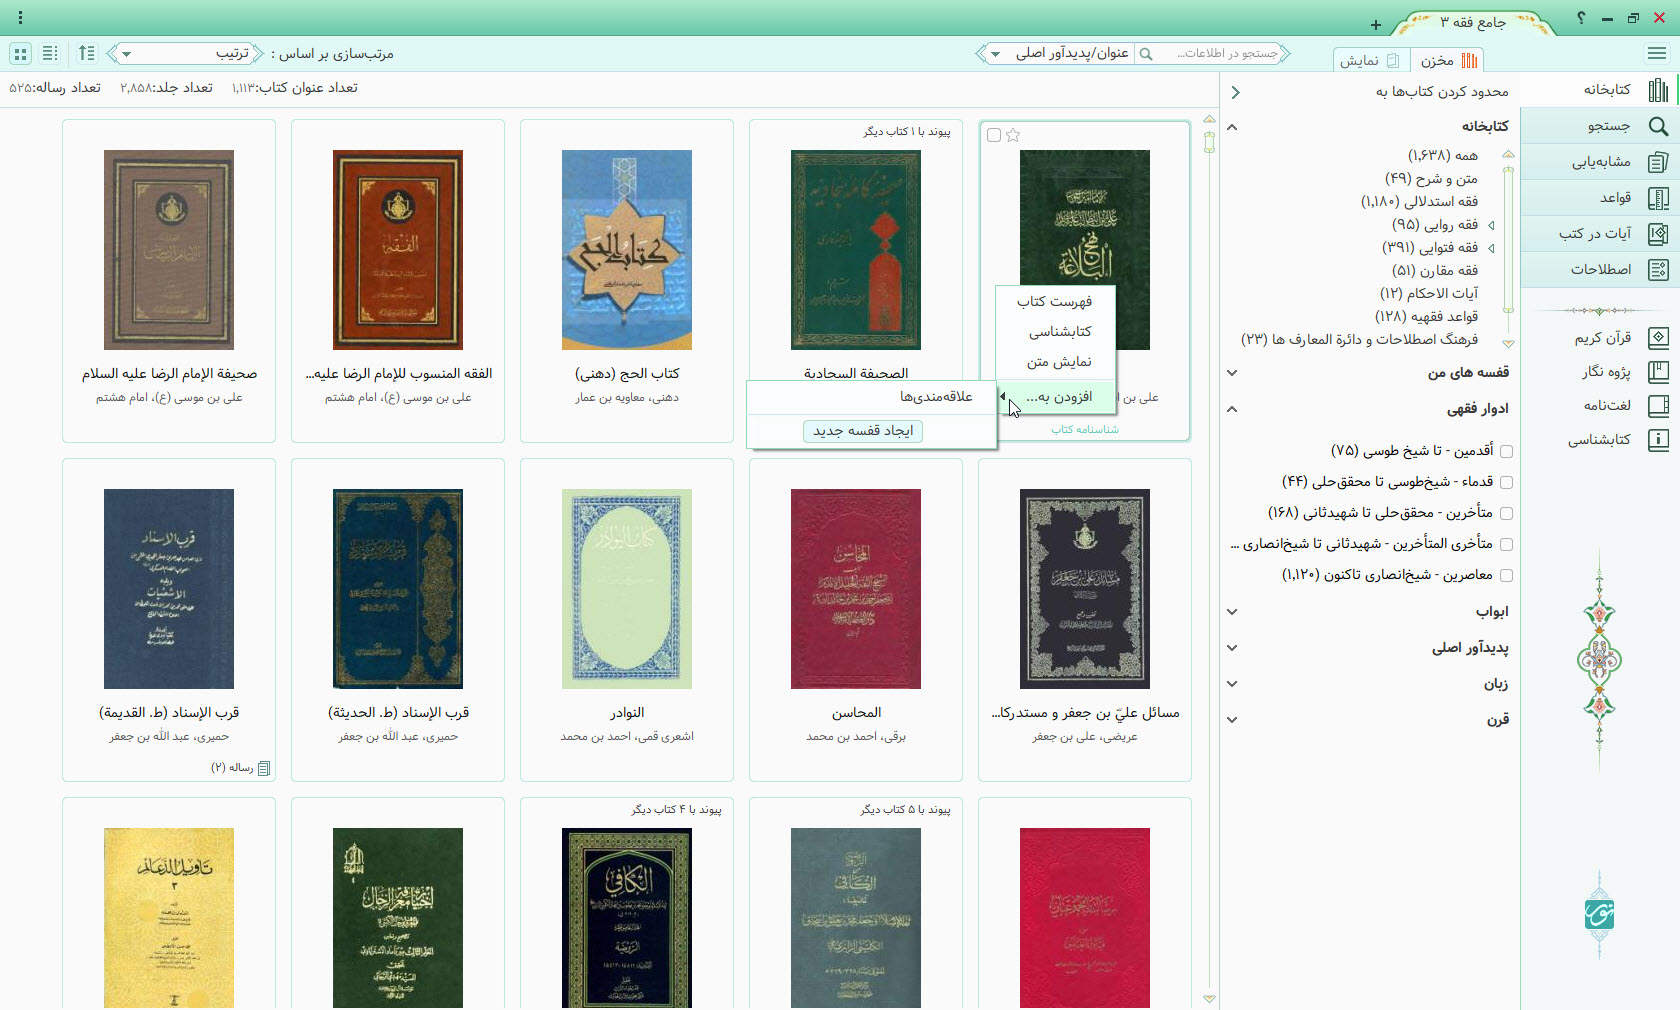1680x1010 pixels.
Task: Switch to list view layout
Action: pyautogui.click(x=50, y=53)
